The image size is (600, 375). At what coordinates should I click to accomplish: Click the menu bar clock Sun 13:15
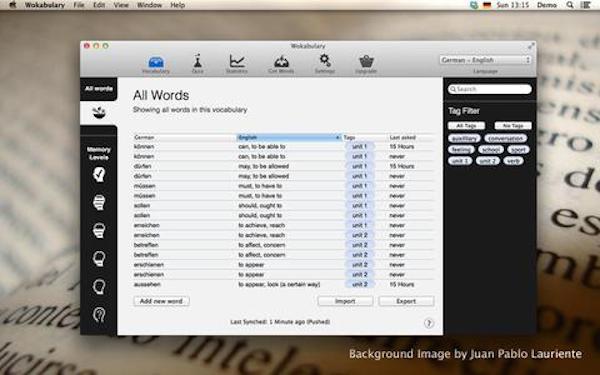[x=513, y=5]
